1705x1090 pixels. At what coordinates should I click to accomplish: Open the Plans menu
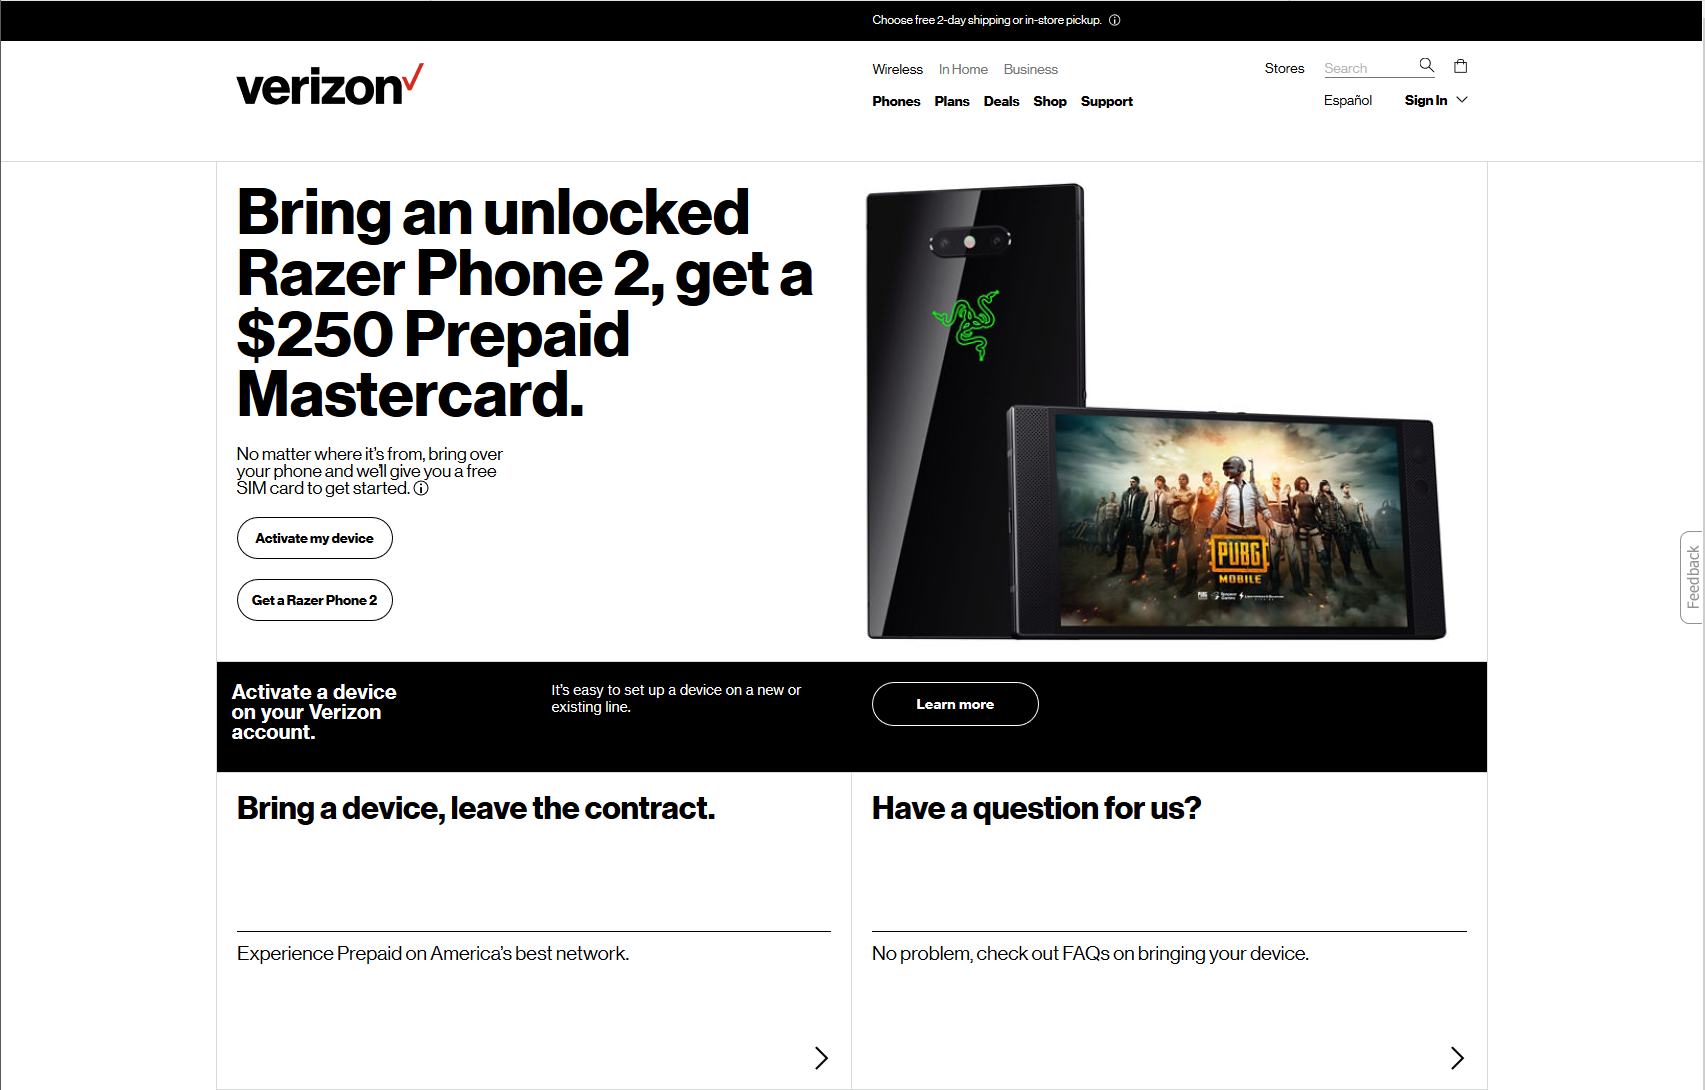pyautogui.click(x=952, y=101)
